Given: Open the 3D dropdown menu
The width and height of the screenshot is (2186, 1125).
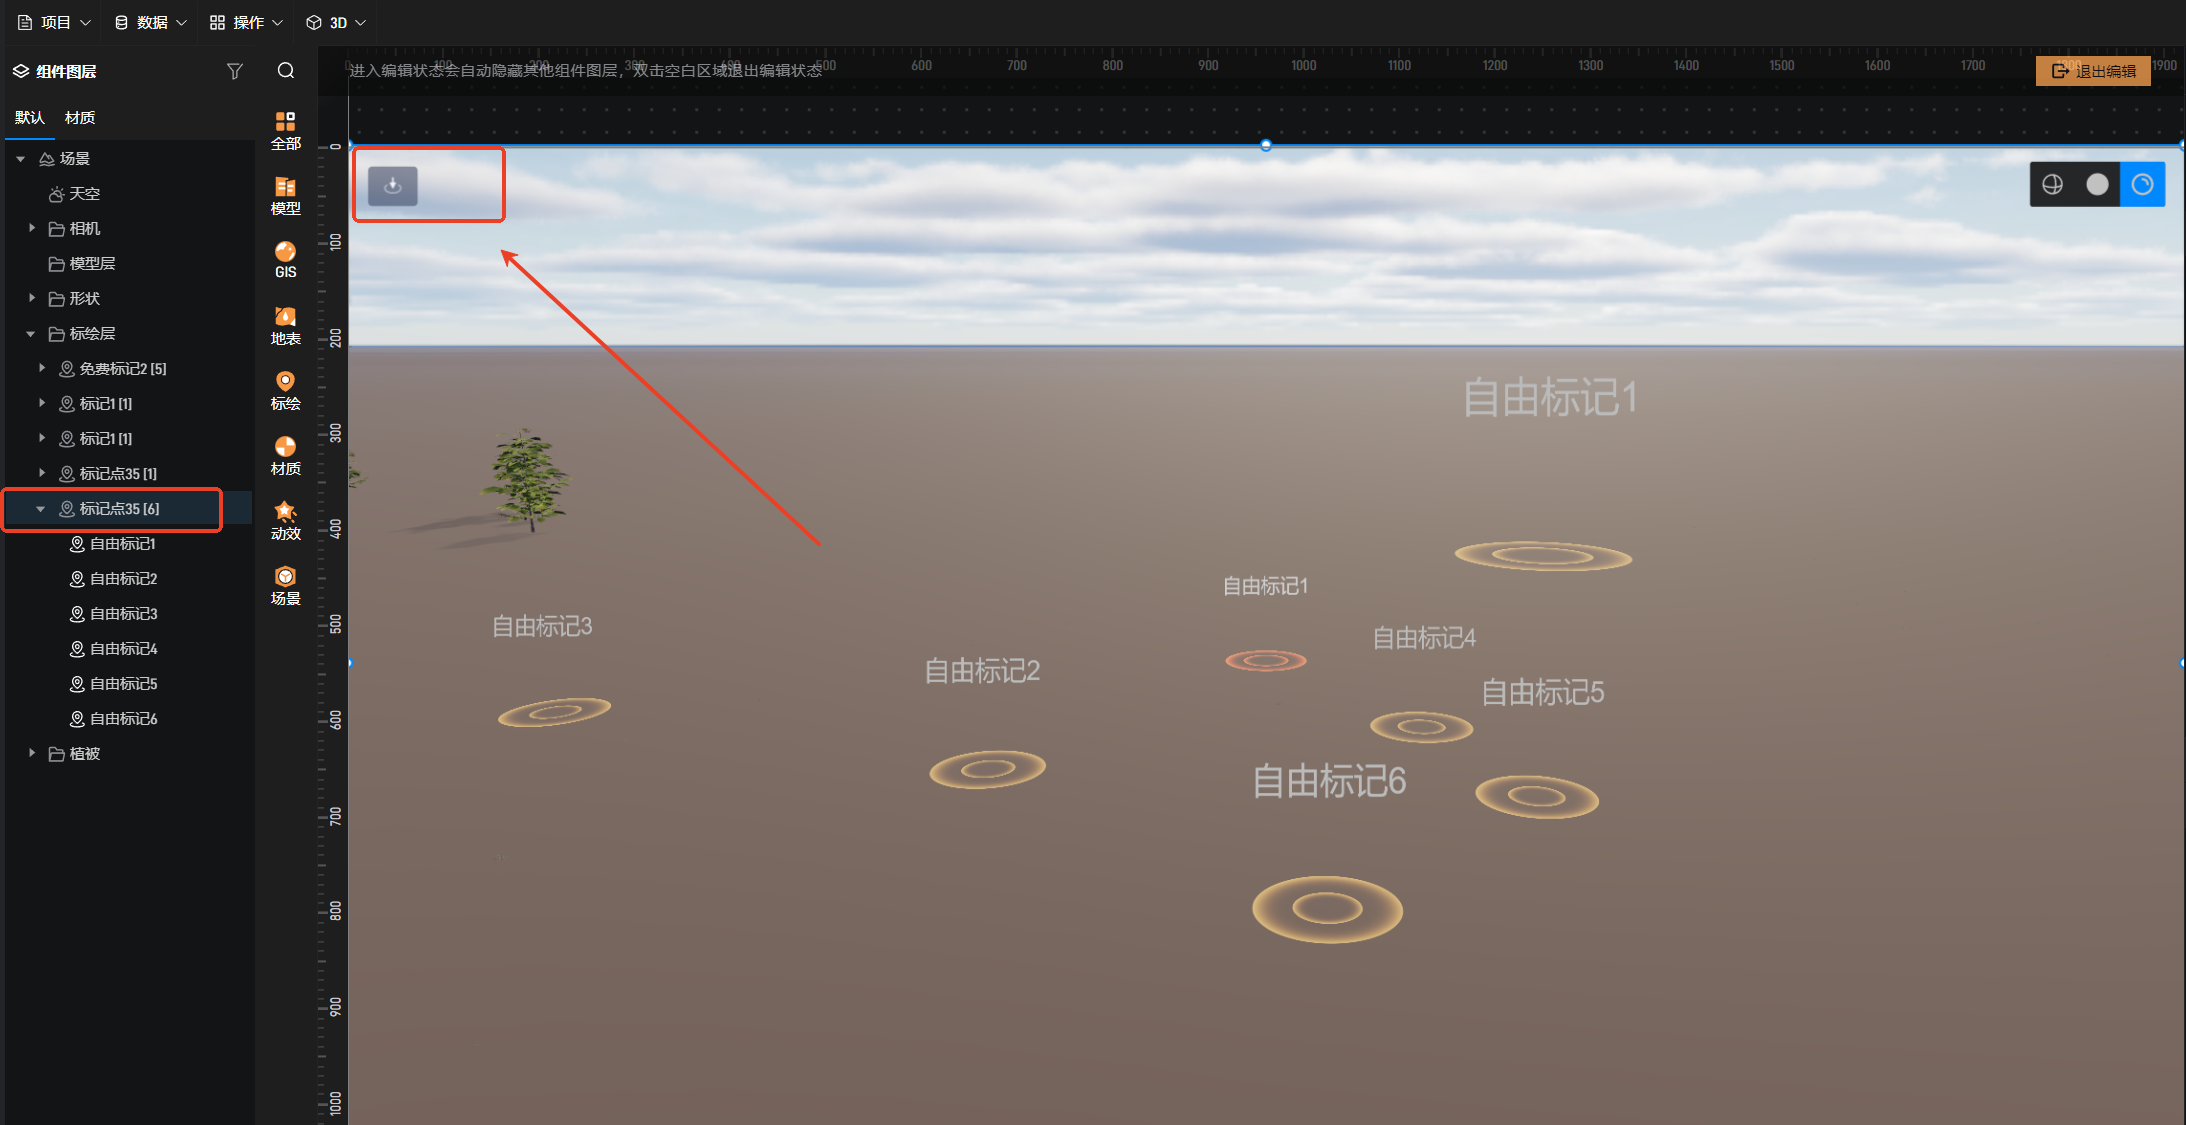Looking at the screenshot, I should click(x=337, y=22).
